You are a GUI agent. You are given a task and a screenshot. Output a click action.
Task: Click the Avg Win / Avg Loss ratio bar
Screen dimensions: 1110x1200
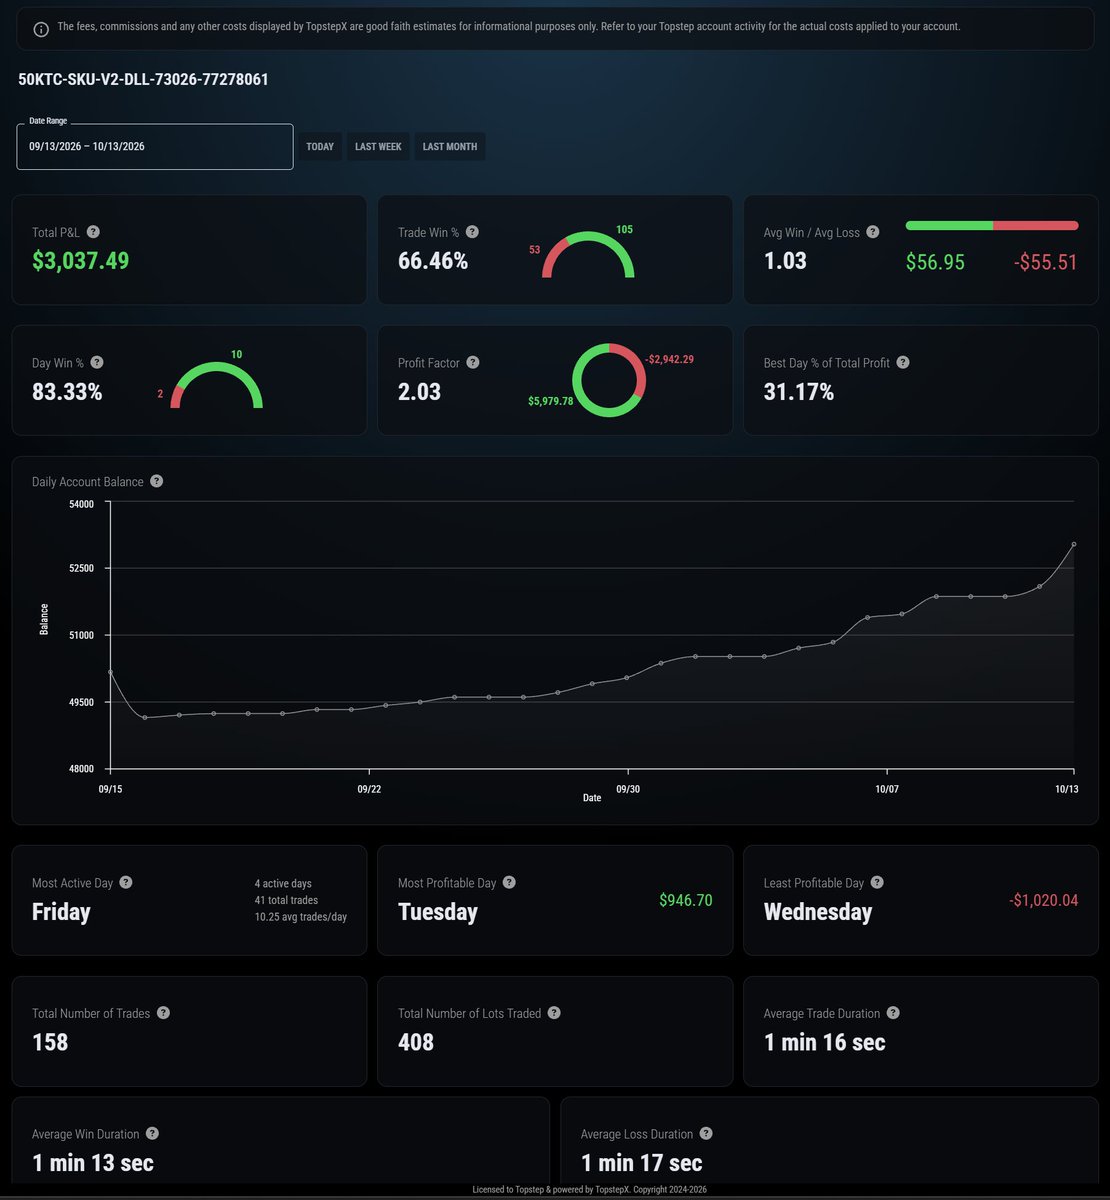click(992, 226)
